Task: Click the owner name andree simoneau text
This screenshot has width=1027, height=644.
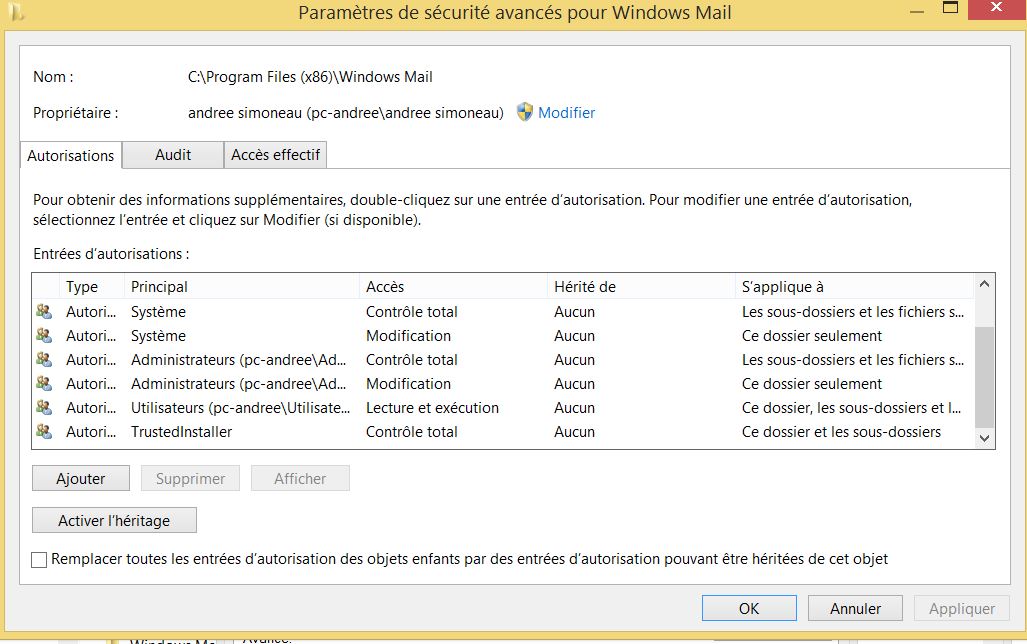Action: pos(346,113)
